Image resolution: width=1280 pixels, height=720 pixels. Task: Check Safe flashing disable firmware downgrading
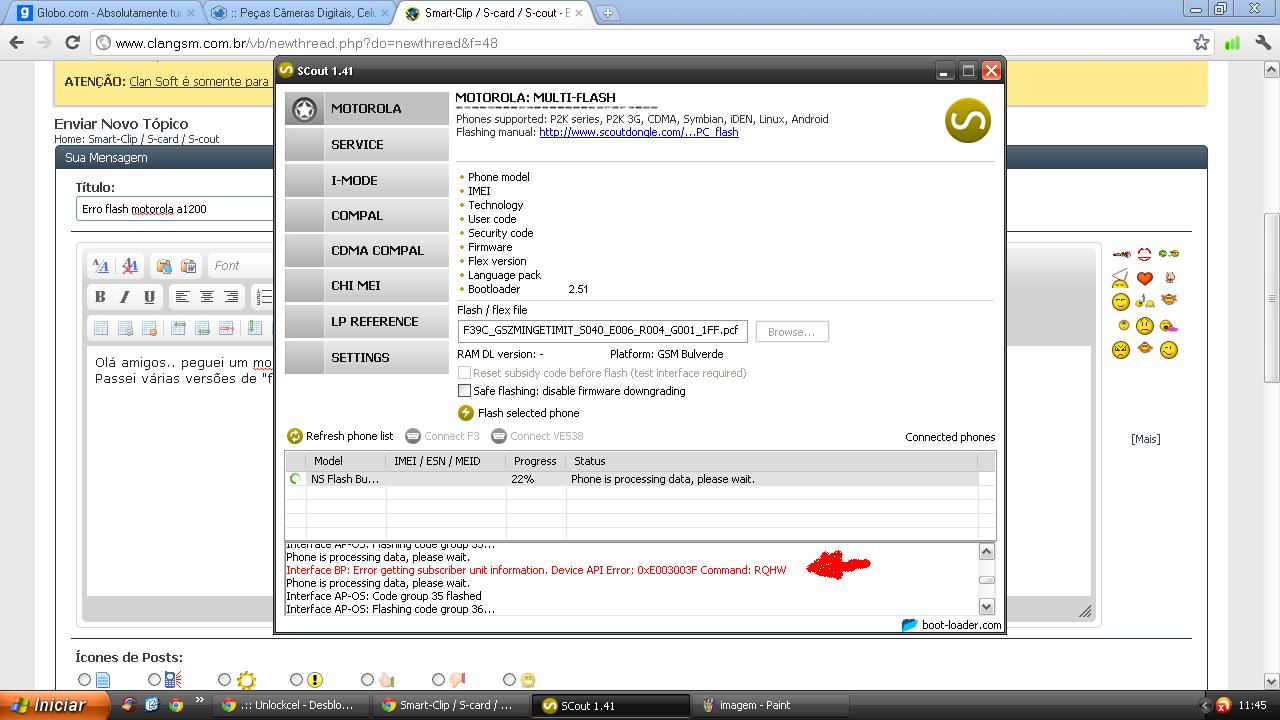[464, 391]
